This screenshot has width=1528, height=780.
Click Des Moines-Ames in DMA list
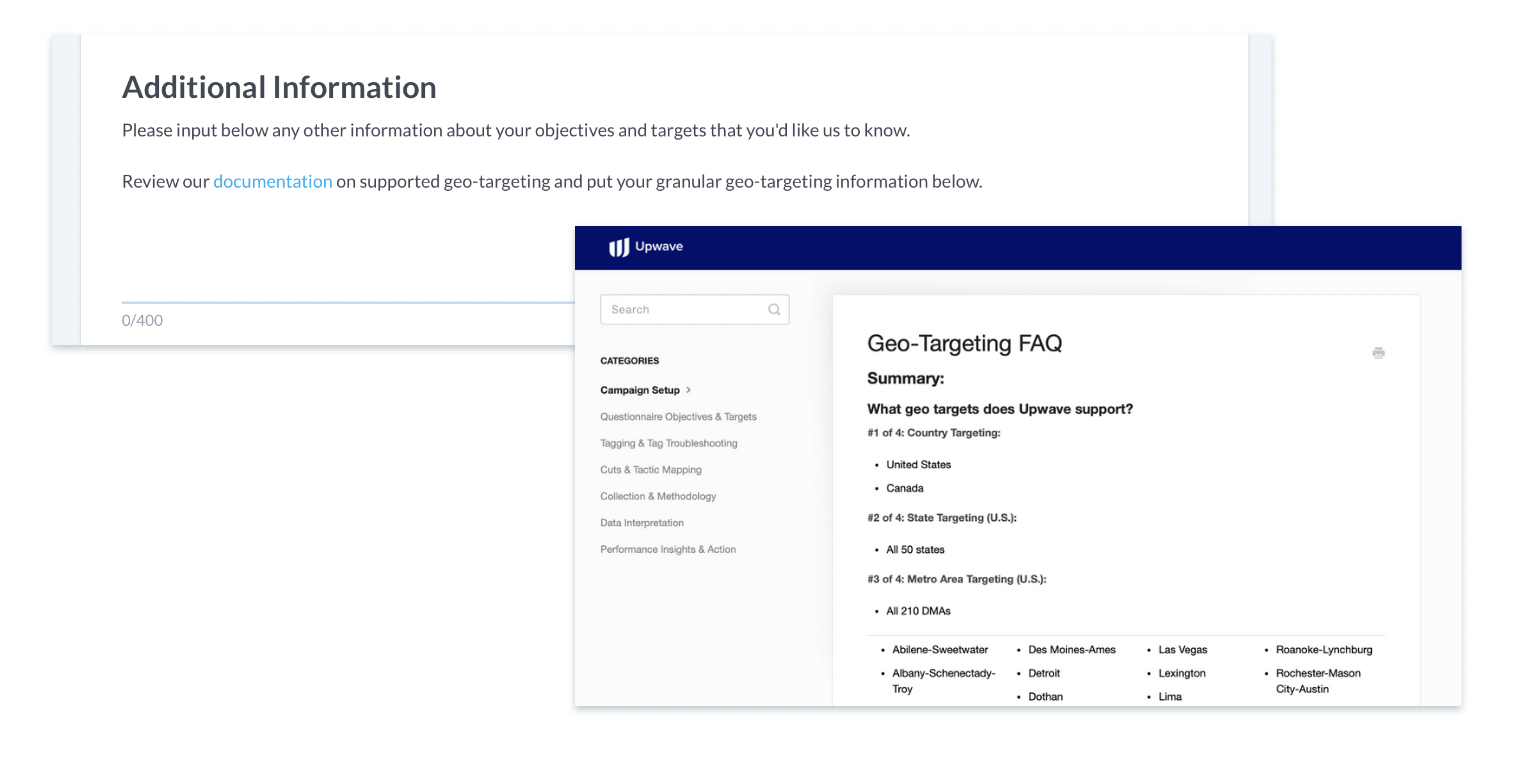[1072, 650]
